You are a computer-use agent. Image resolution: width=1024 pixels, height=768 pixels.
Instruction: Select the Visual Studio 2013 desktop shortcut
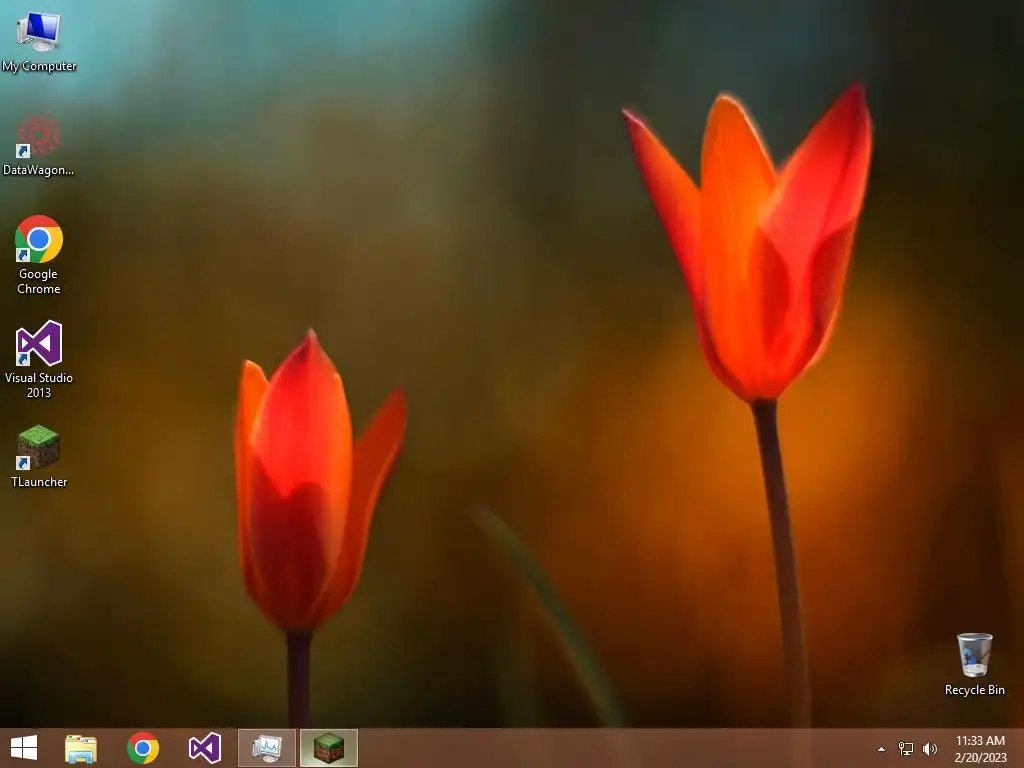click(x=39, y=359)
